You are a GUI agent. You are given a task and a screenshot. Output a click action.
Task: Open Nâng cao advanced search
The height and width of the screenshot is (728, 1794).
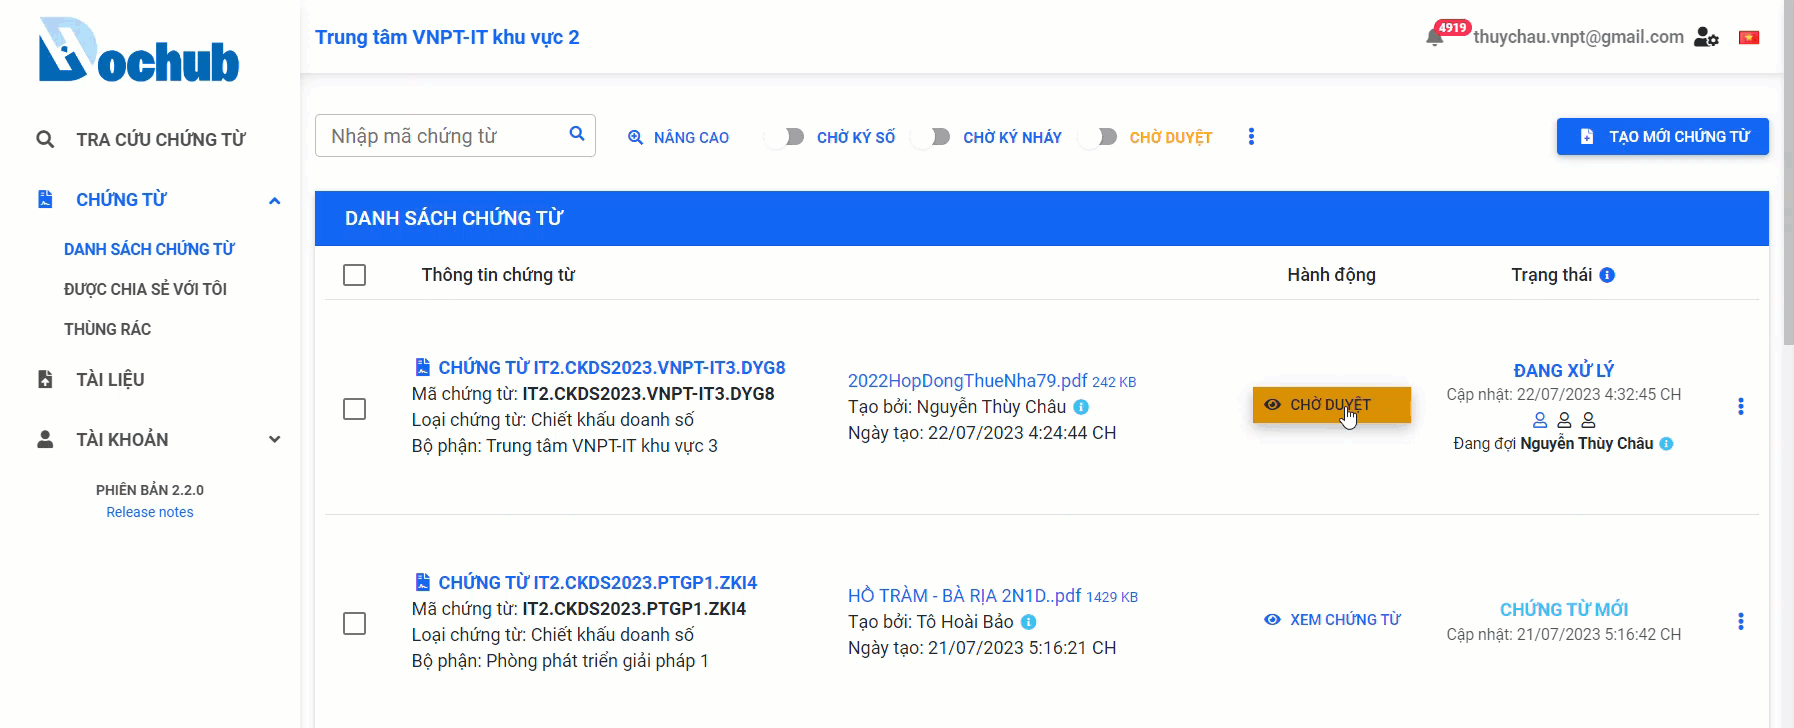tap(678, 137)
